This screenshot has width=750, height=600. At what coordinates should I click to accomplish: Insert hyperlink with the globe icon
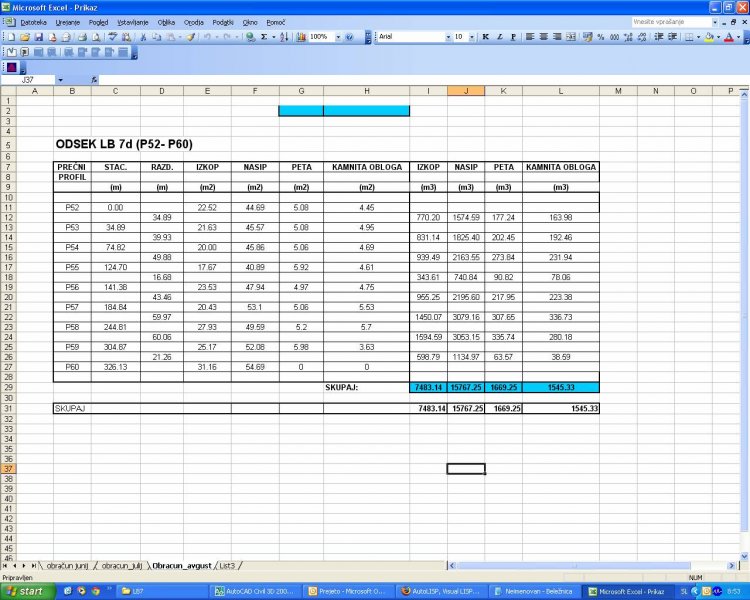point(250,37)
